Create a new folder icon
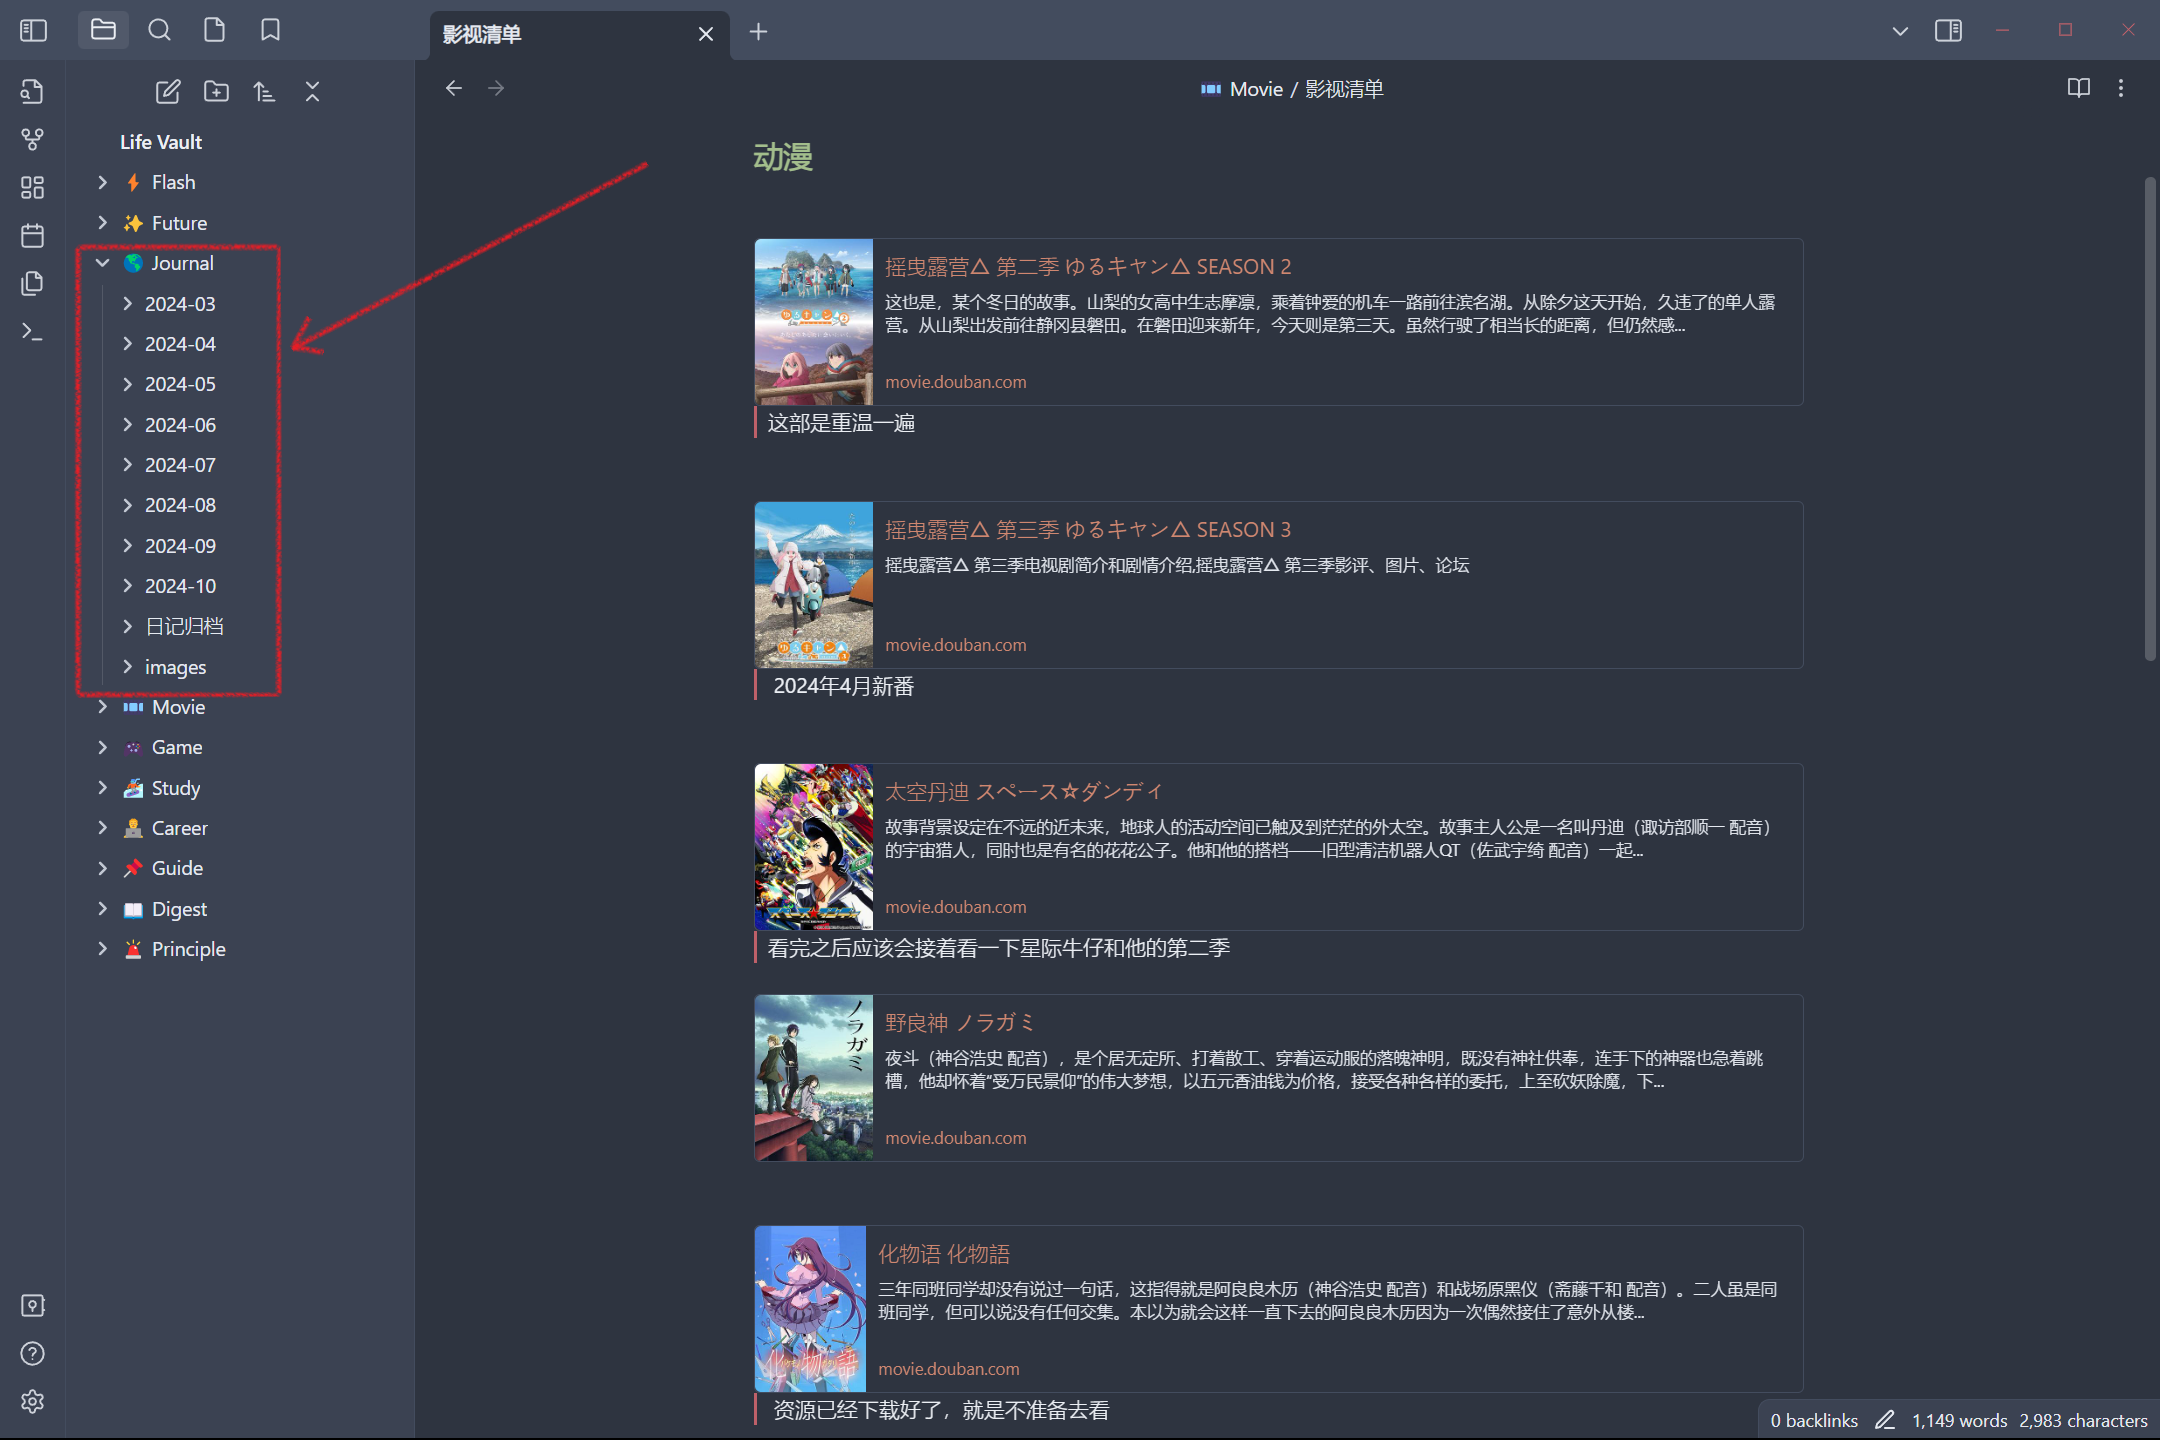This screenshot has height=1440, width=2160. tap(216, 92)
